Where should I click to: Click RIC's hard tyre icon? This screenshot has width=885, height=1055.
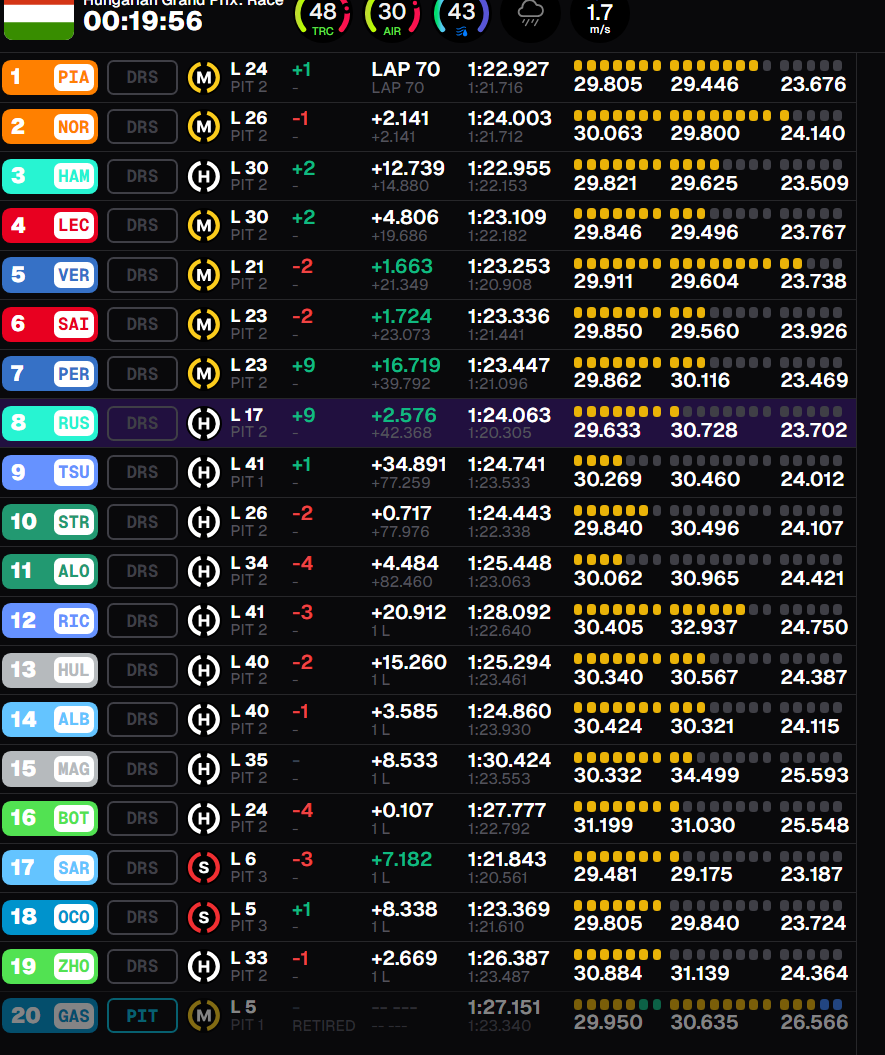(204, 620)
